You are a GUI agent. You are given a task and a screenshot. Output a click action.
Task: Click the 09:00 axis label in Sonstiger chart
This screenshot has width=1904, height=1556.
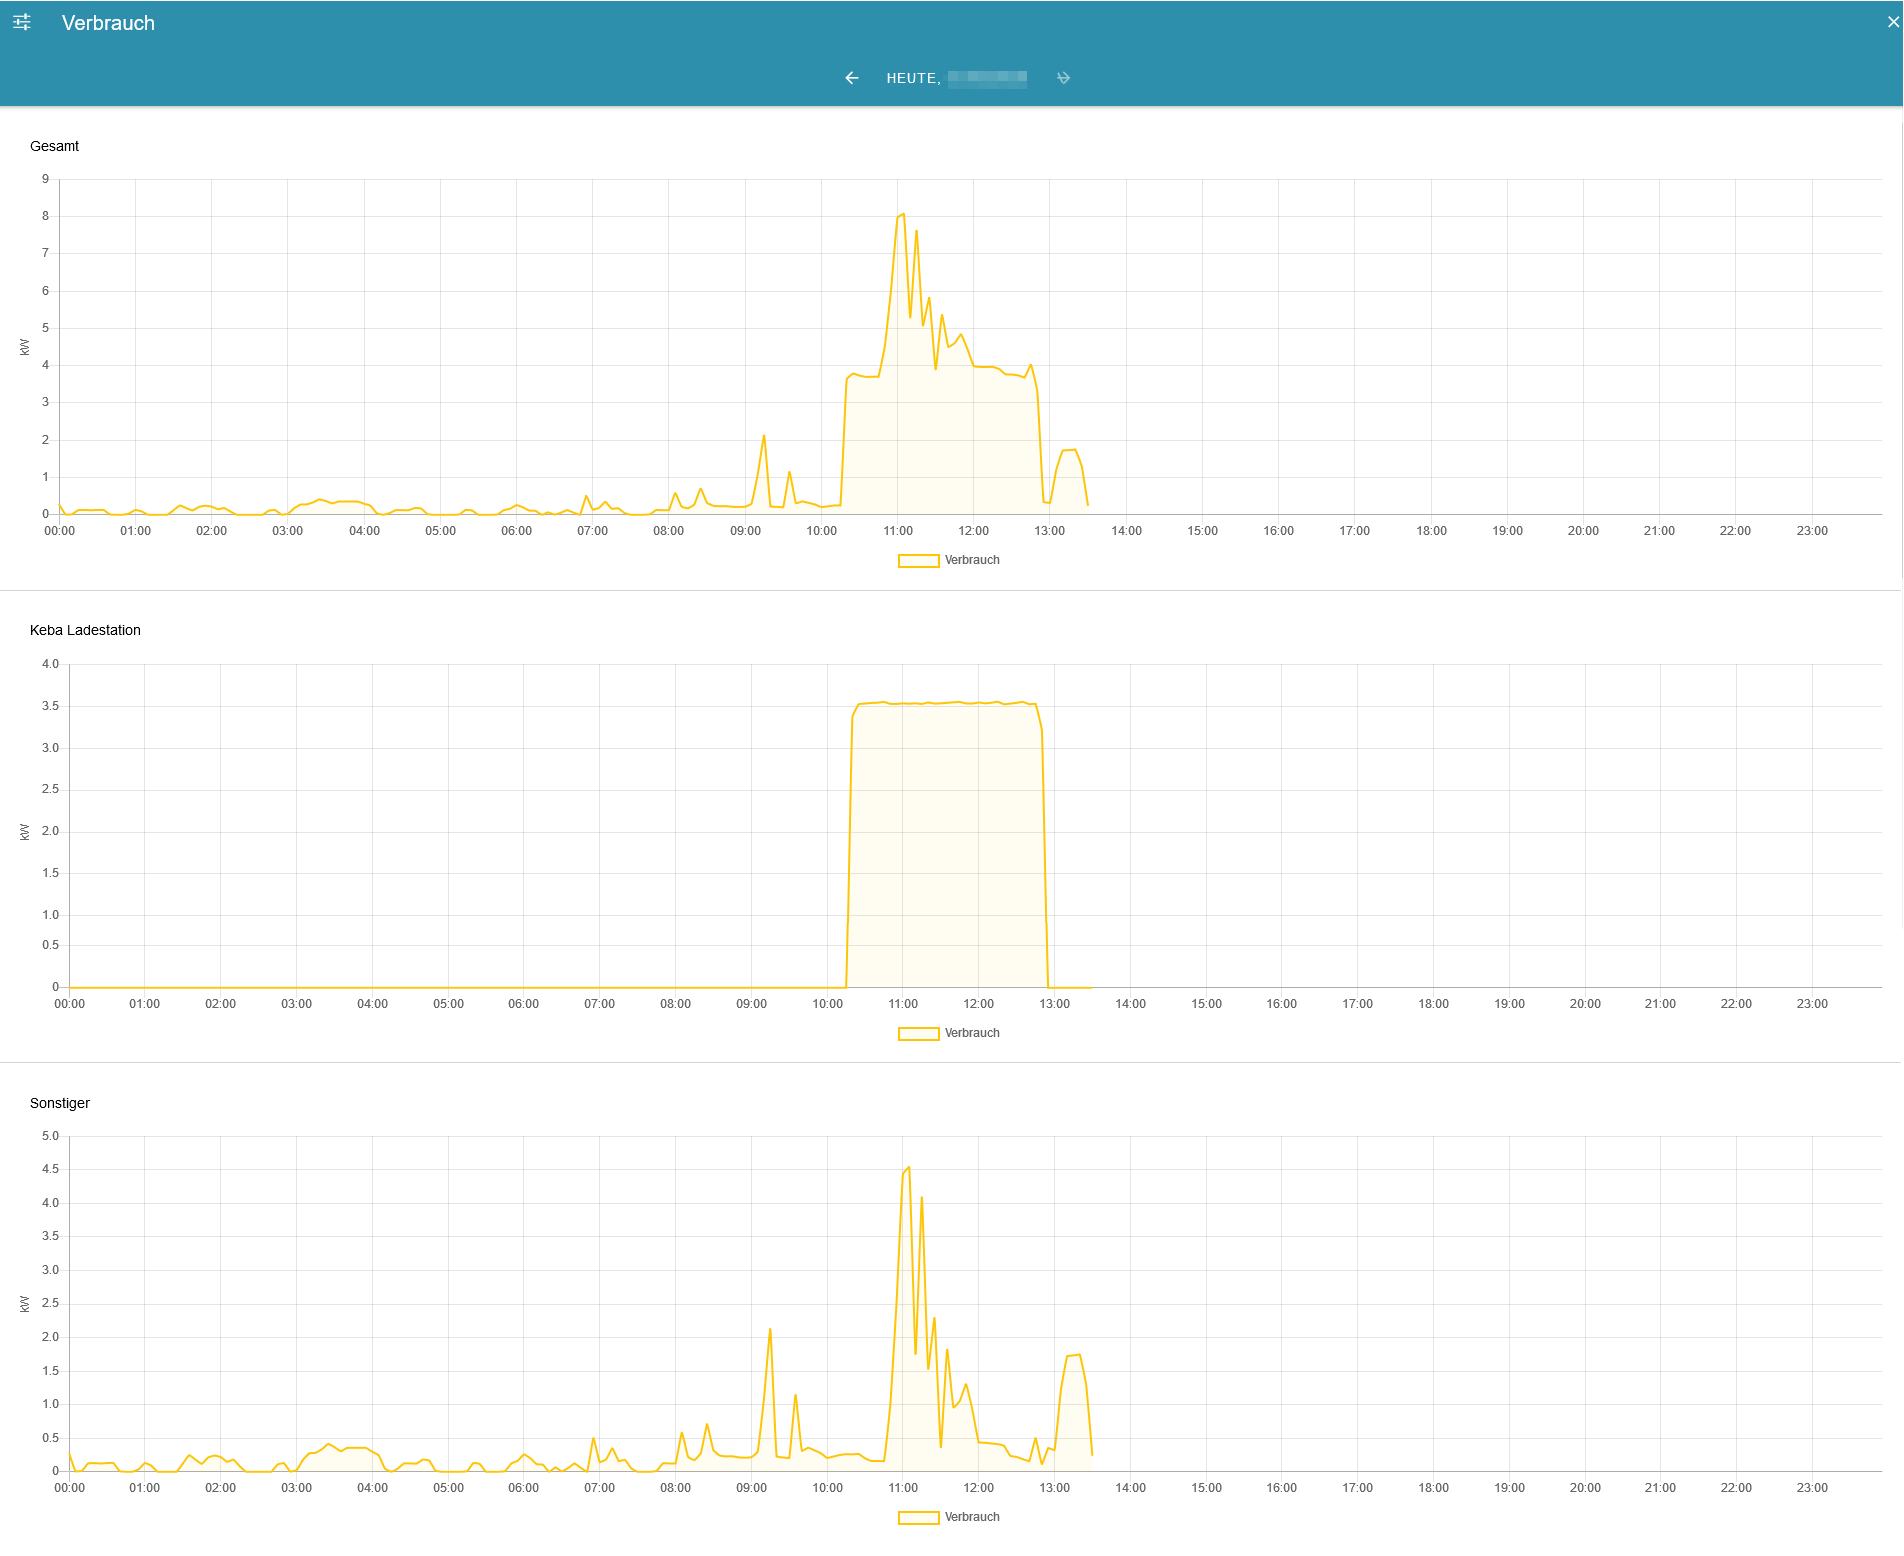pyautogui.click(x=752, y=1488)
